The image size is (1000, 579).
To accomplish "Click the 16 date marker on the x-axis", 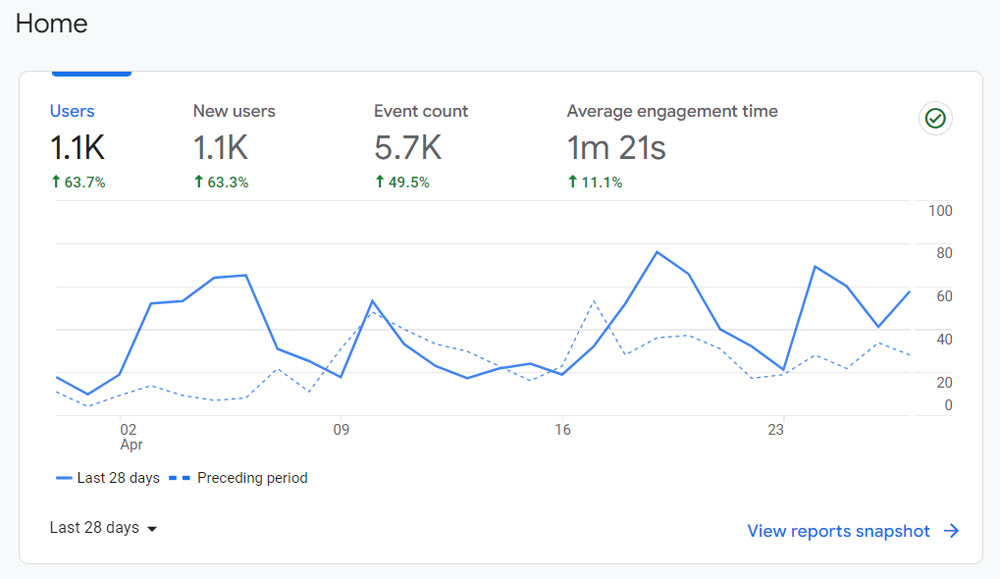I will (x=562, y=430).
